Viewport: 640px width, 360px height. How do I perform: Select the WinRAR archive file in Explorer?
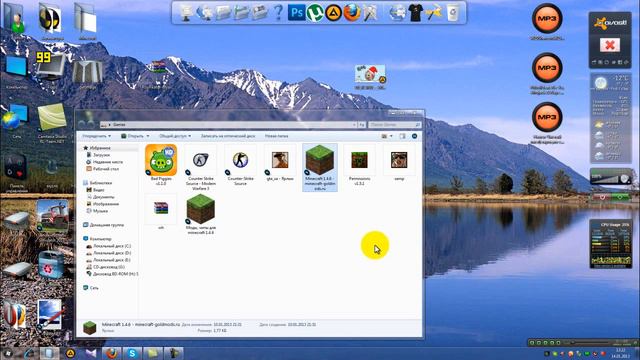tap(161, 211)
